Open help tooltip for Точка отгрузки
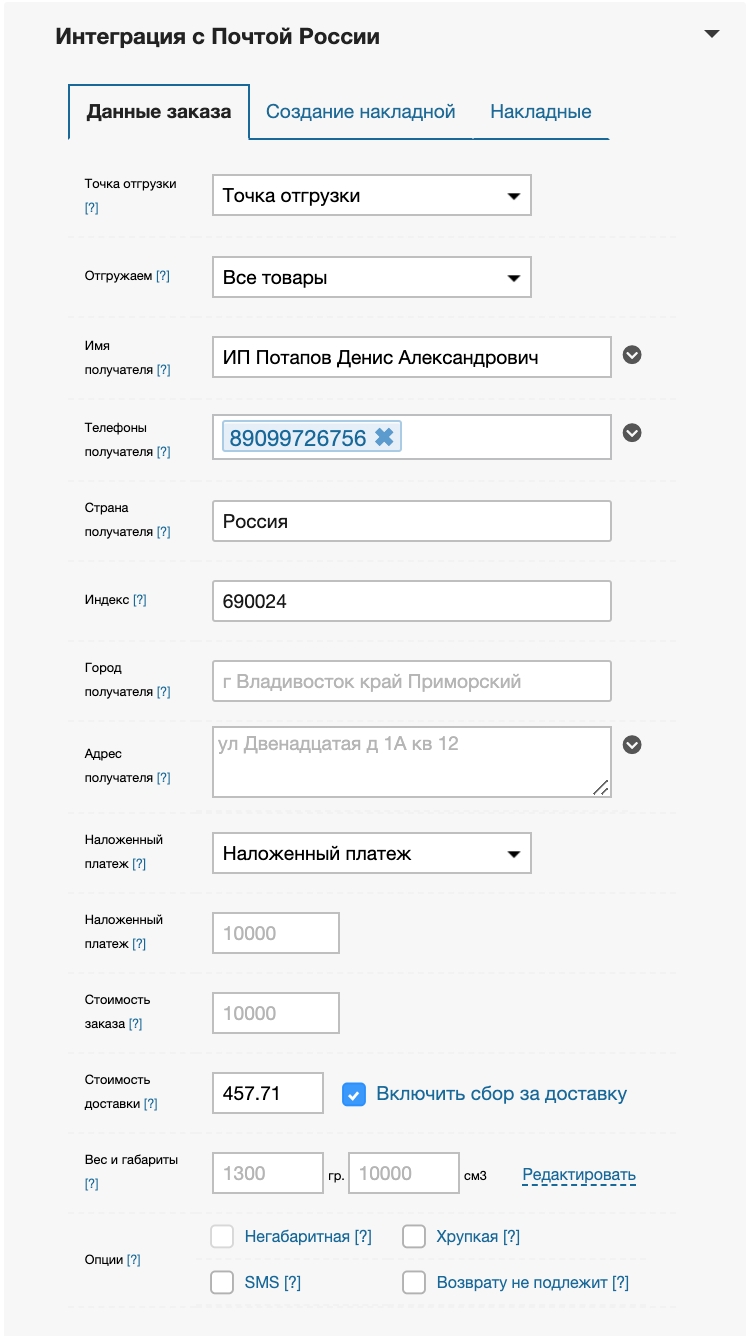The height and width of the screenshot is (1336, 750). [92, 208]
